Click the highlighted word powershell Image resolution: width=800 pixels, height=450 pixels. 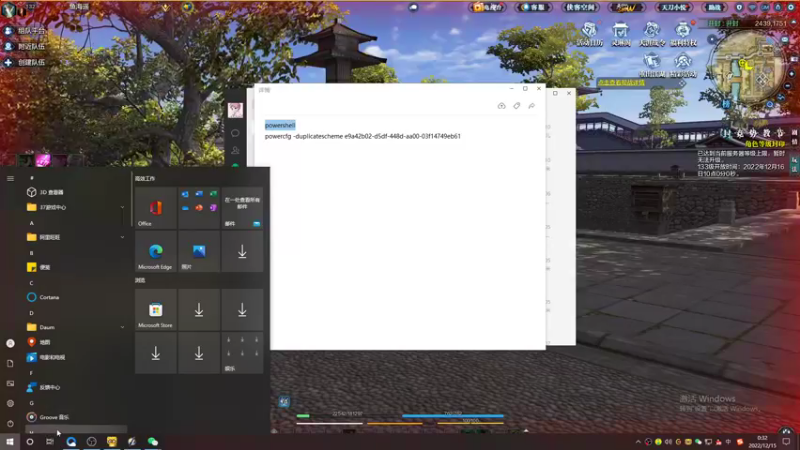(280, 126)
